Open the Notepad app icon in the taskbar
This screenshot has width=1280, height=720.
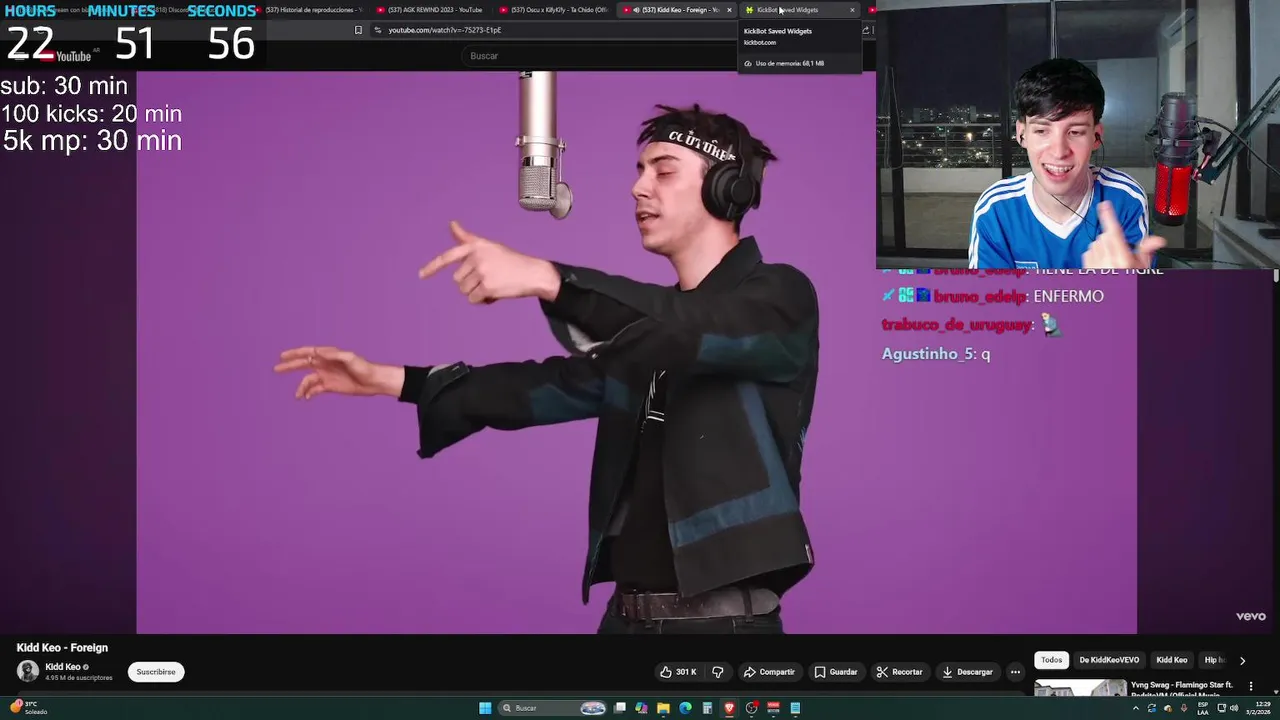(x=795, y=708)
